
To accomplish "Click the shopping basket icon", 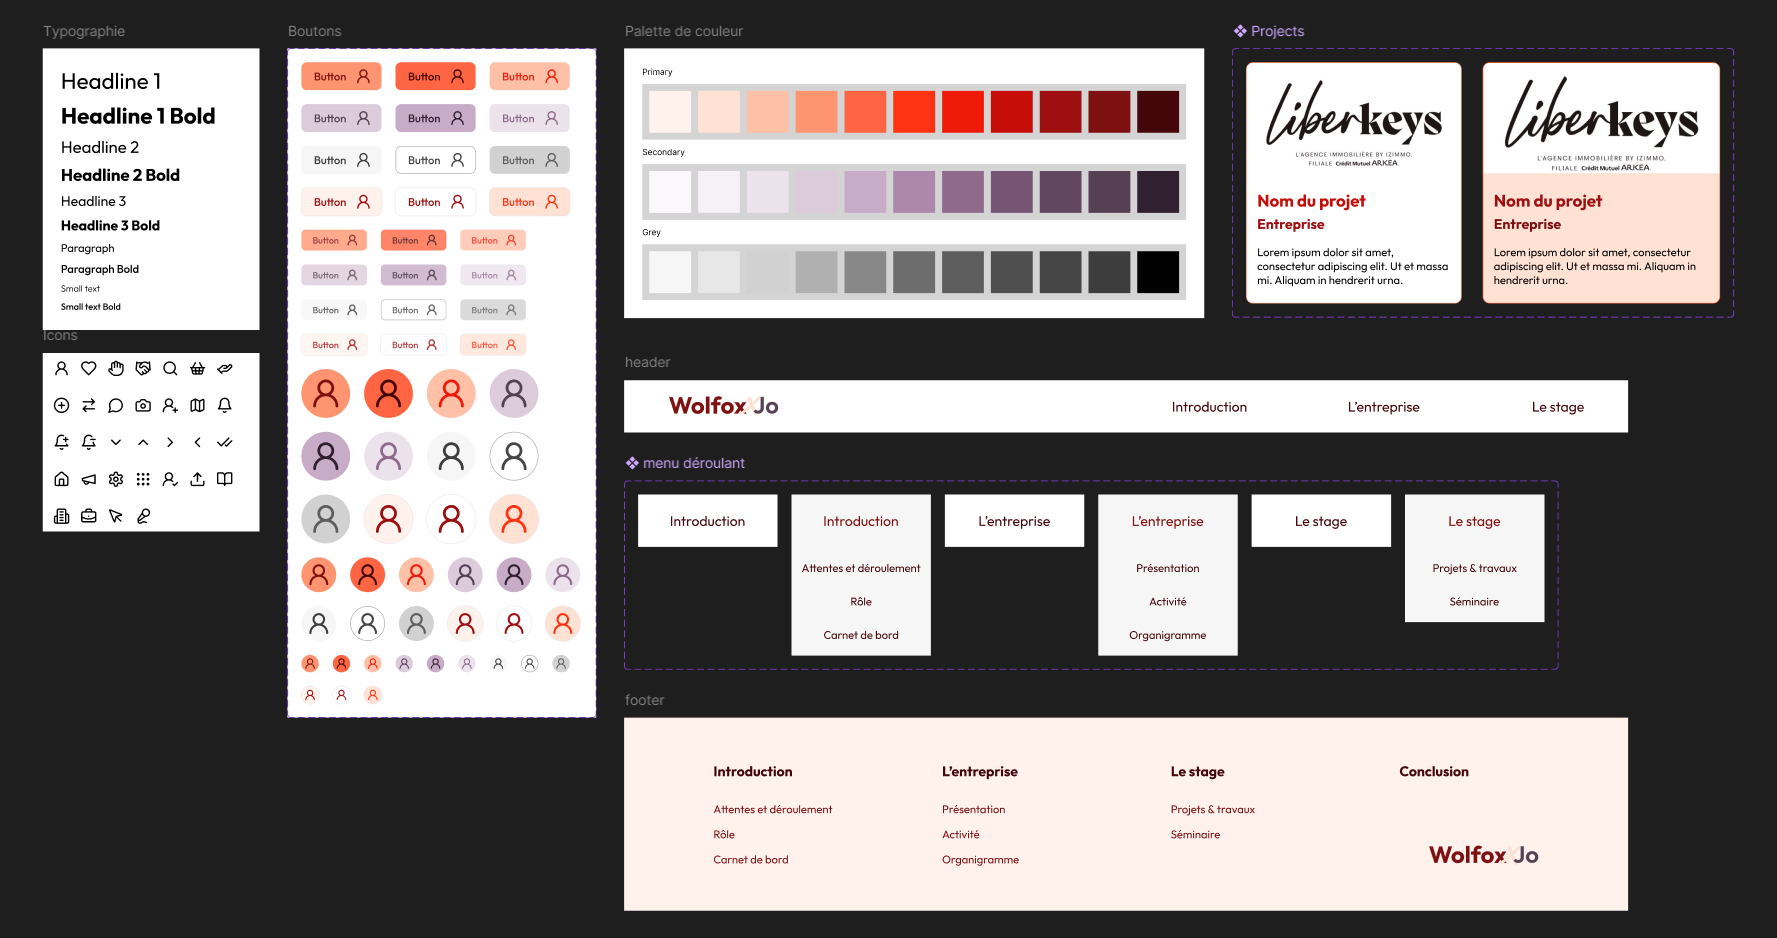I will coord(198,368).
